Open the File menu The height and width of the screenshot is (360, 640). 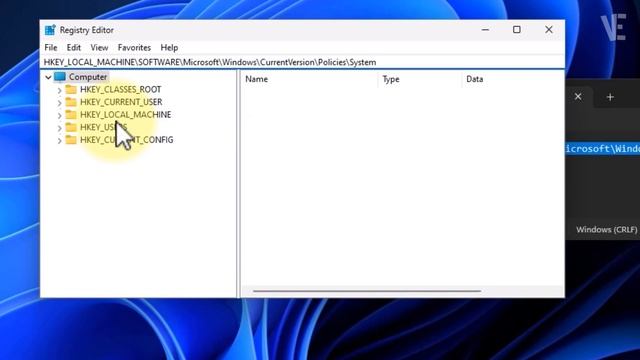click(51, 48)
